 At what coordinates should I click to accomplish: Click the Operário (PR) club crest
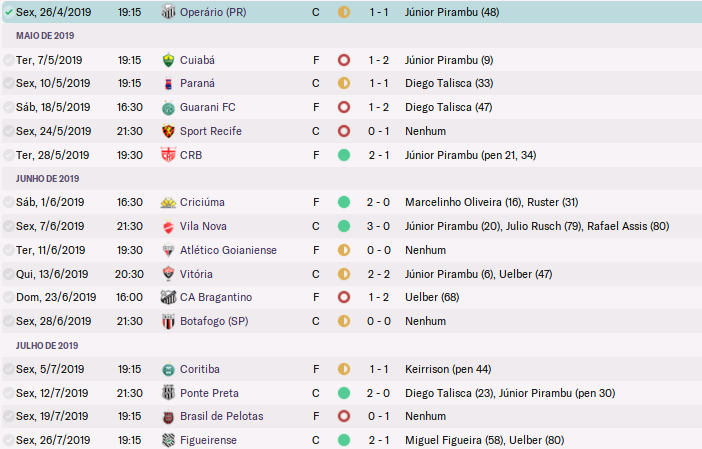(168, 12)
